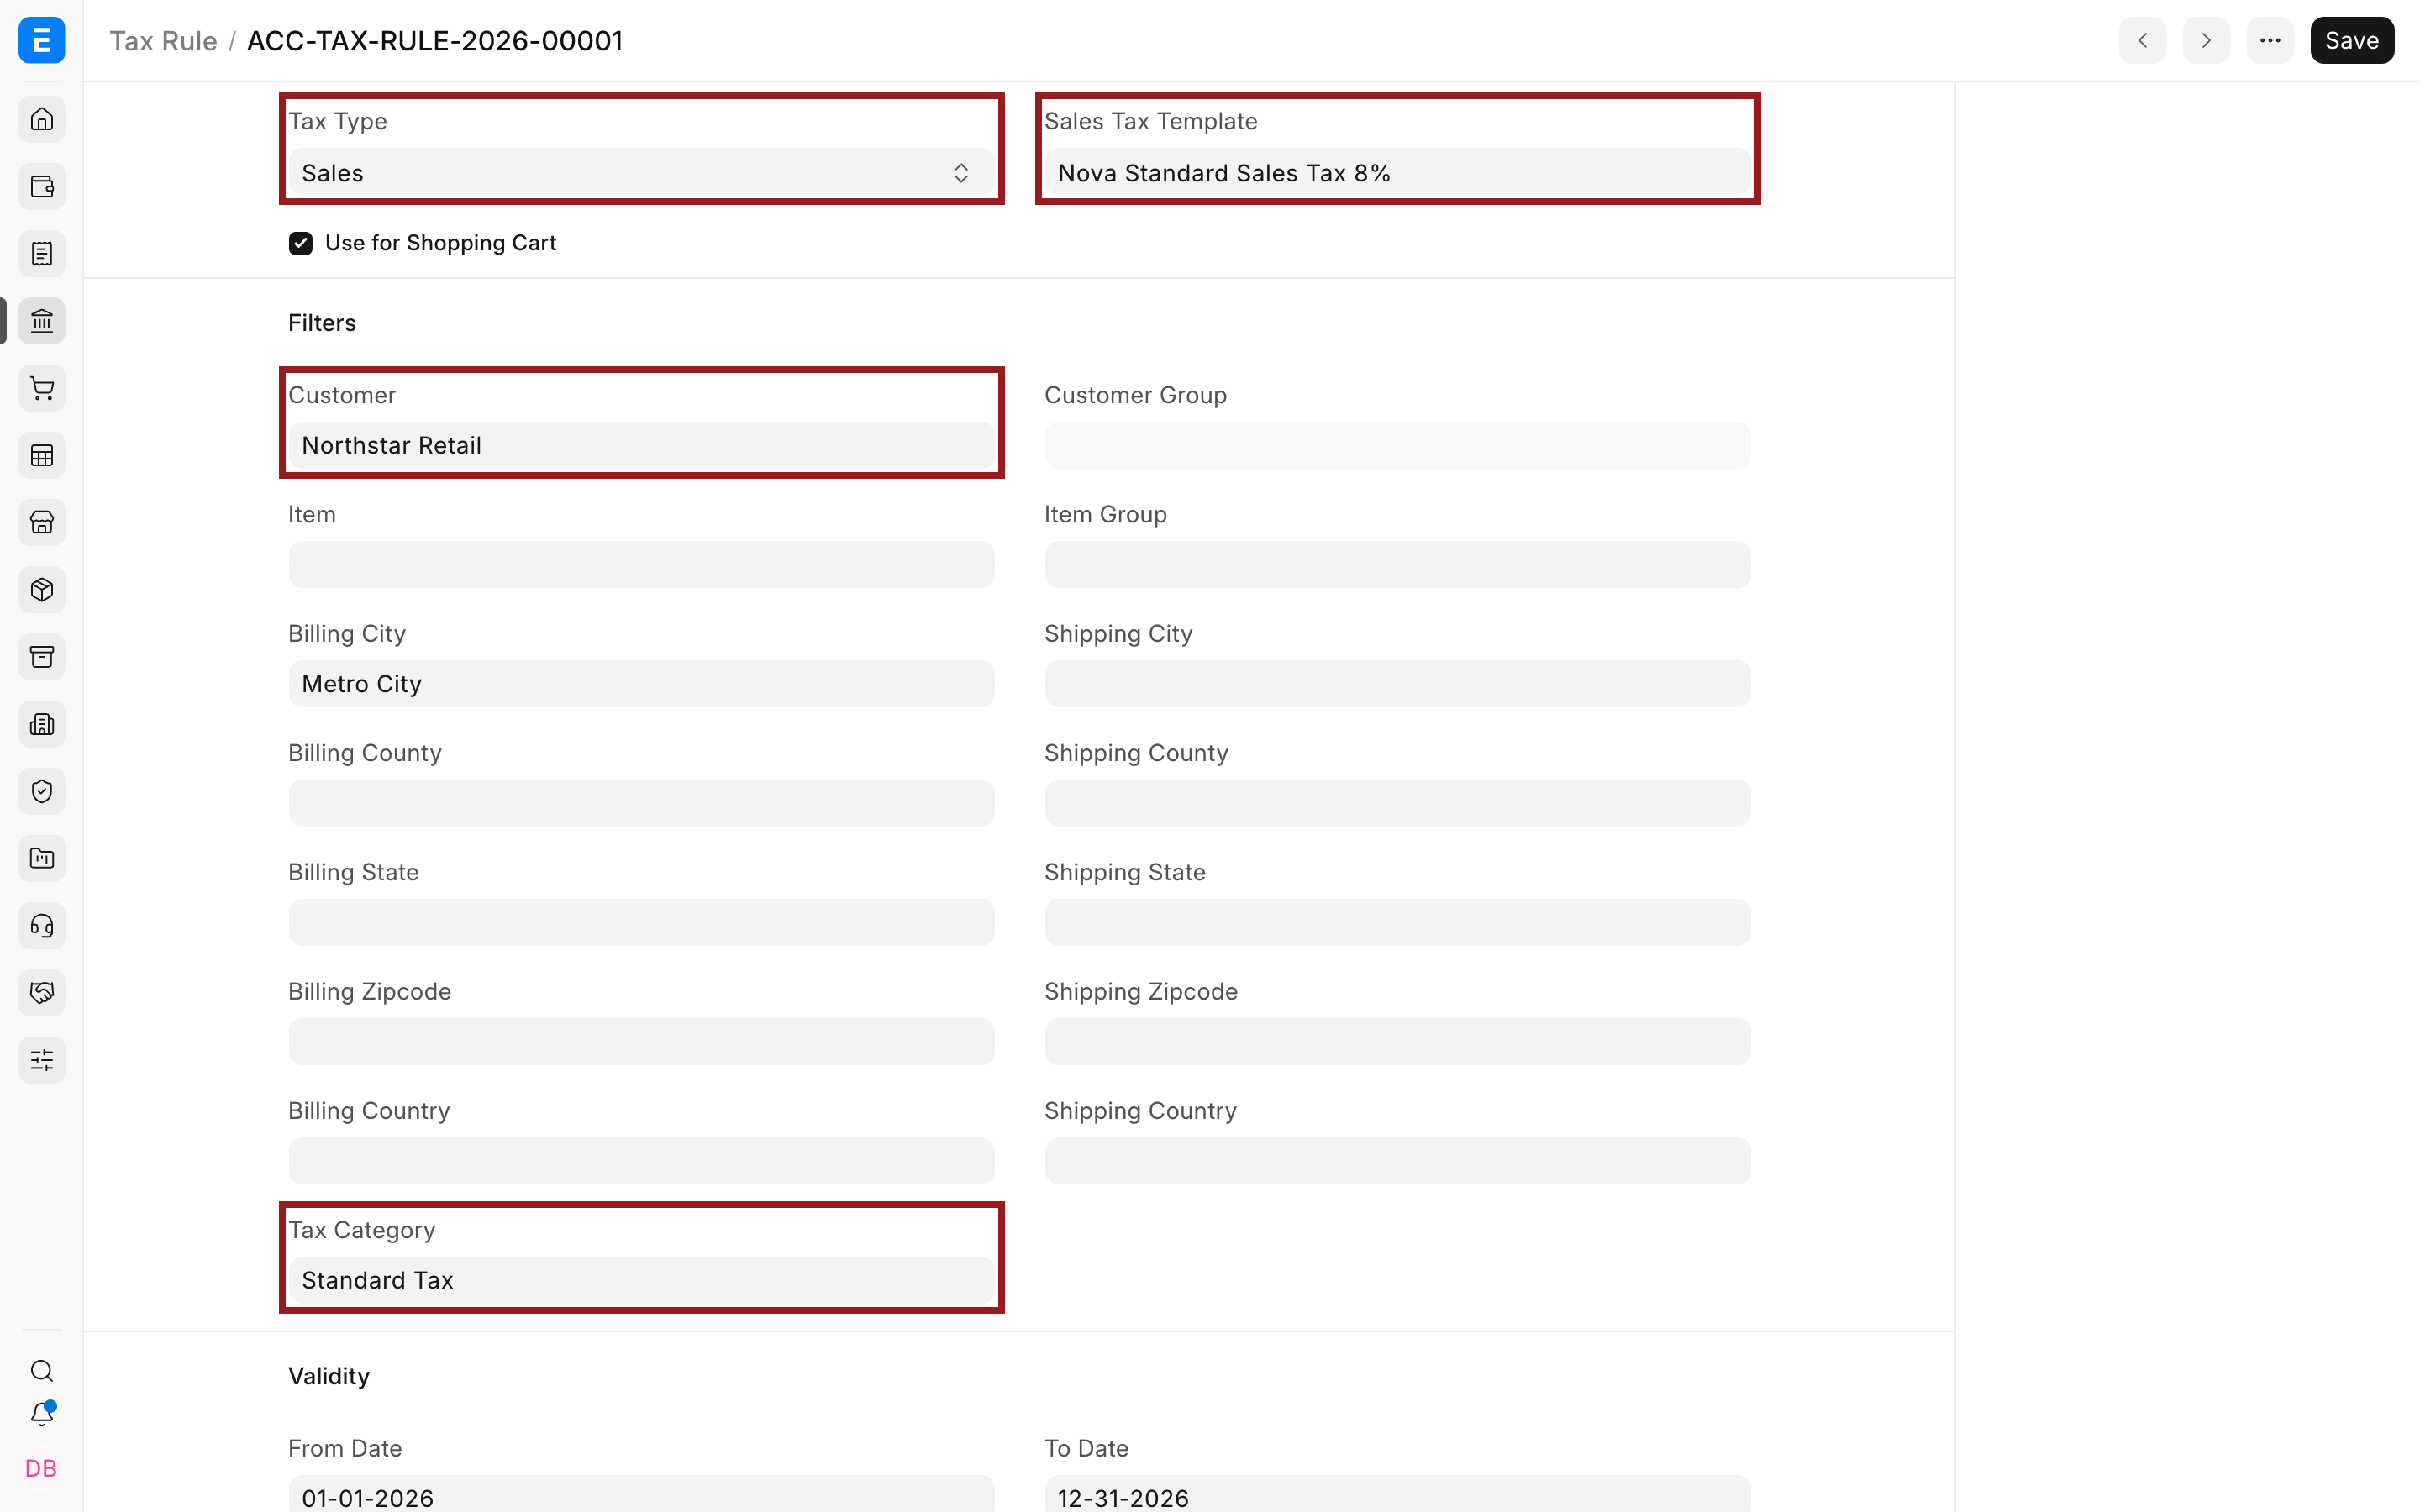Go to the next document arrow
2420x1512 pixels.
(x=2206, y=41)
